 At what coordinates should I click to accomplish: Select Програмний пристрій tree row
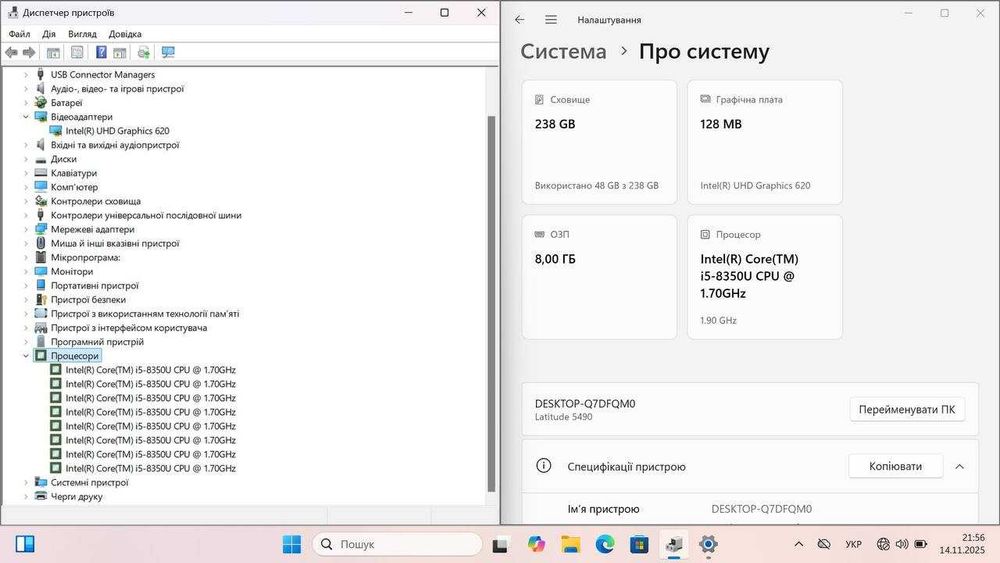pos(97,342)
